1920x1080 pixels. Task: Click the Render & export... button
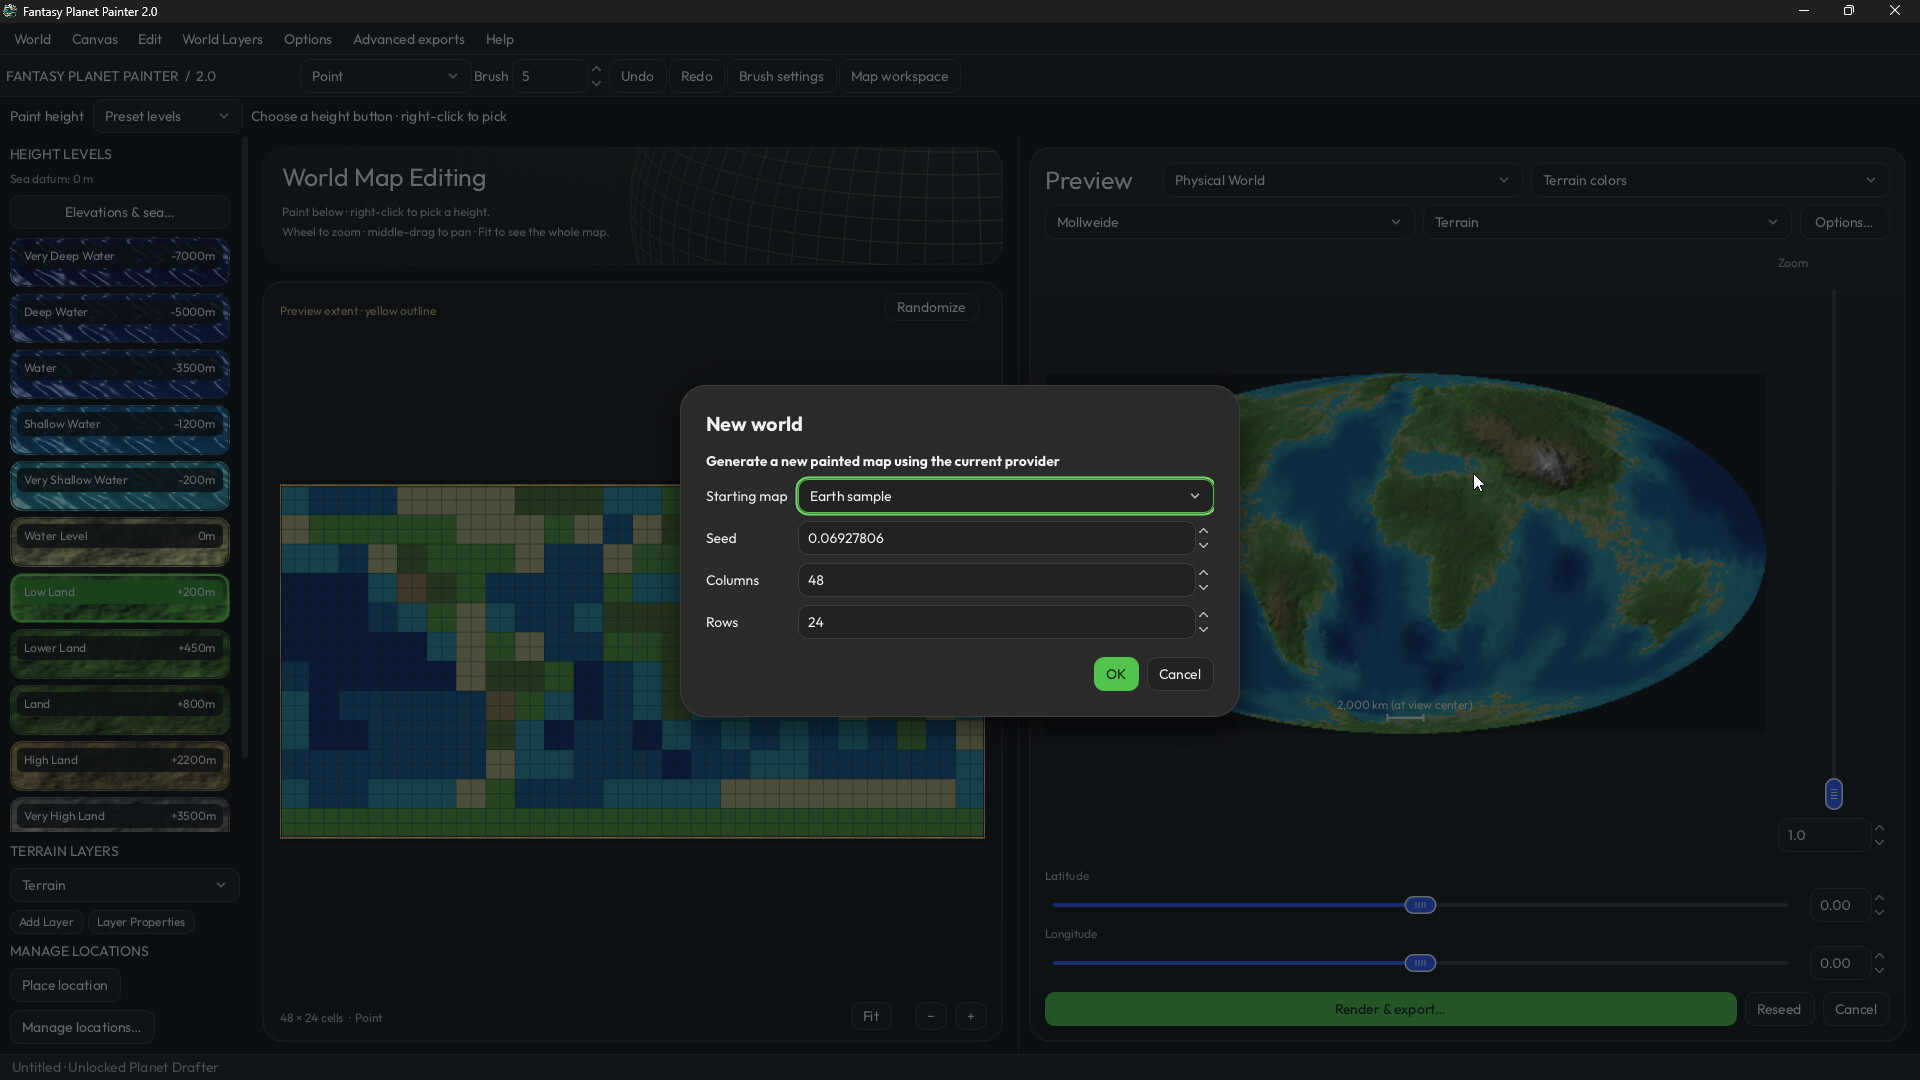(1390, 1009)
